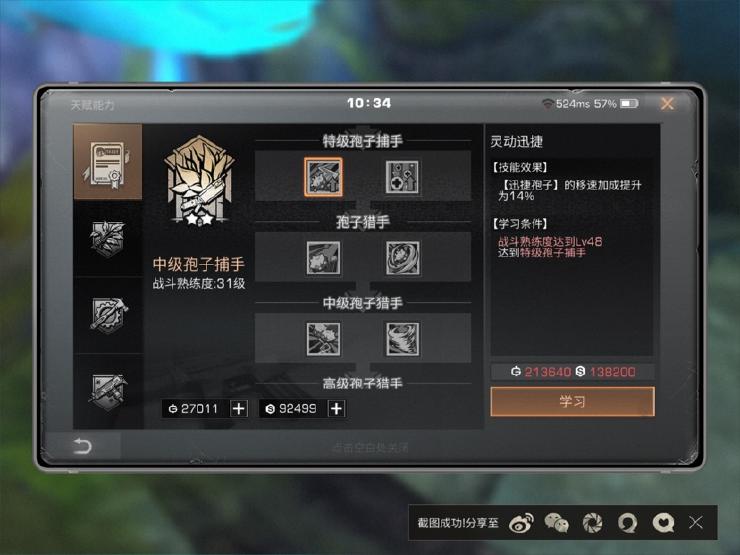Select the swirl skill icon under 孢子猎手
This screenshot has width=740, height=555.
tap(403, 258)
